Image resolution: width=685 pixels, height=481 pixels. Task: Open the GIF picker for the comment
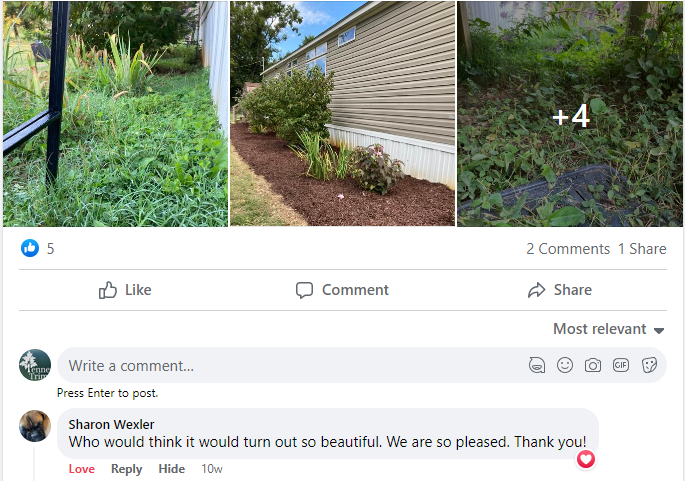click(621, 365)
